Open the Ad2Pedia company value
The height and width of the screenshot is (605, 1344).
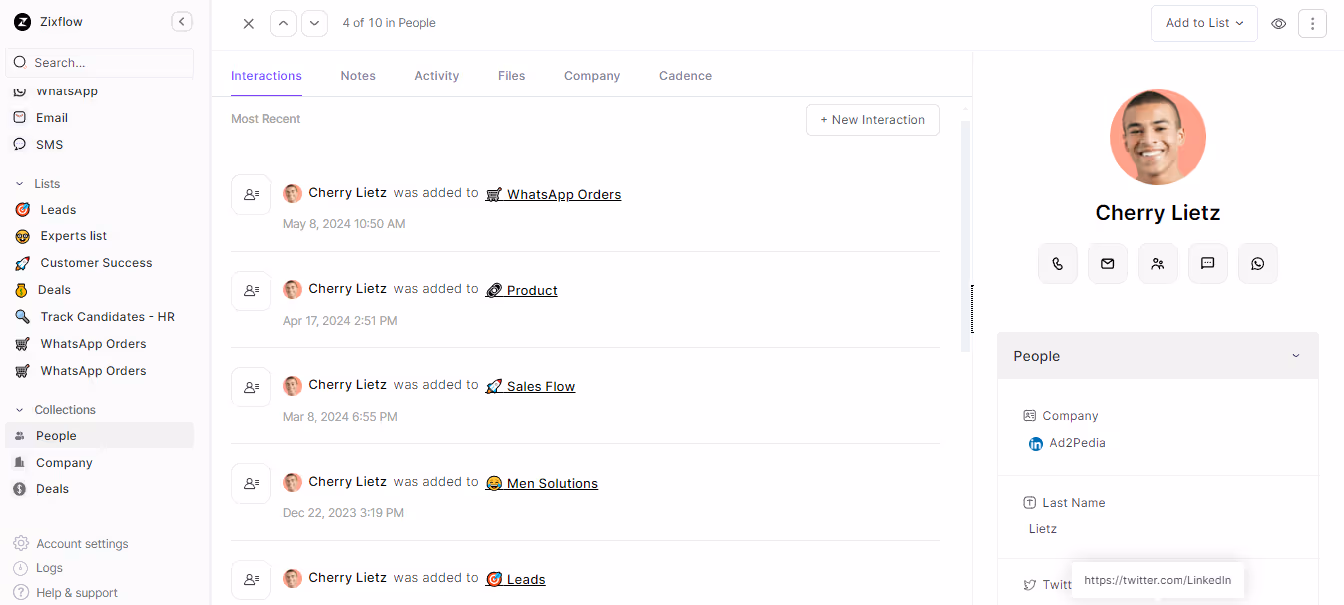pyautogui.click(x=1077, y=443)
